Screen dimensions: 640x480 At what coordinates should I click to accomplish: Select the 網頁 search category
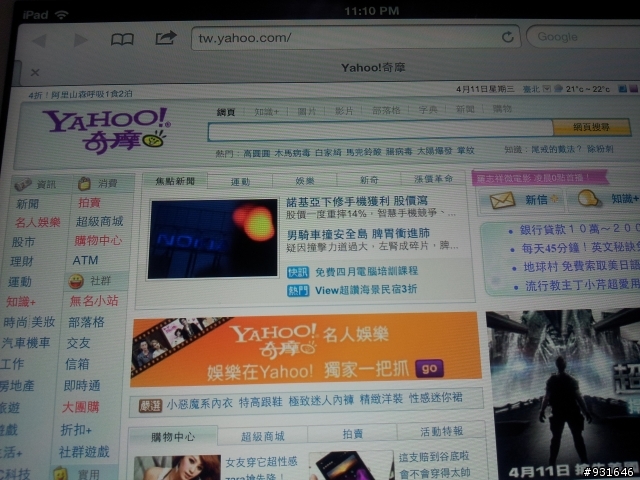(x=226, y=112)
